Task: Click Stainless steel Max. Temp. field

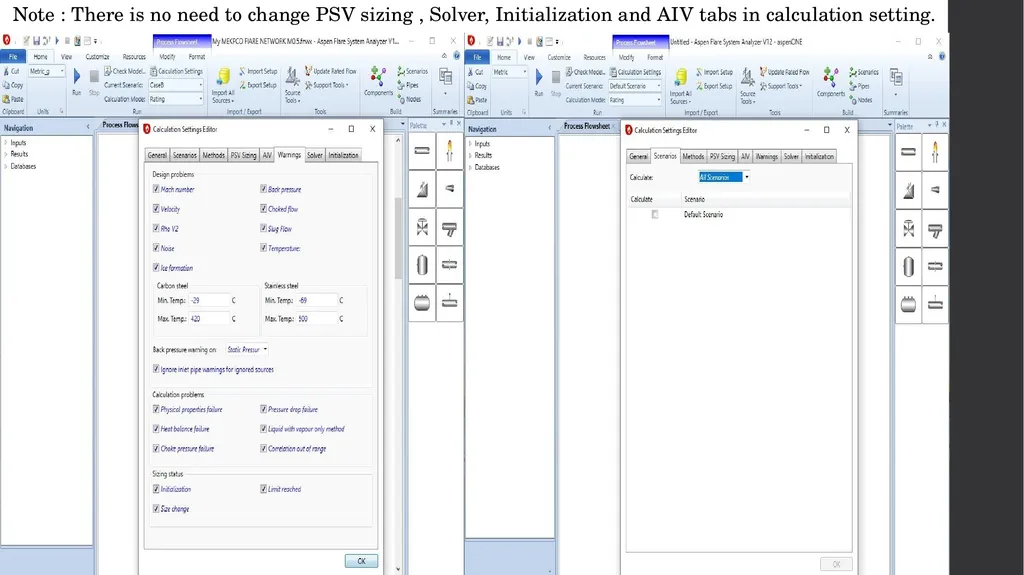Action: pos(317,319)
